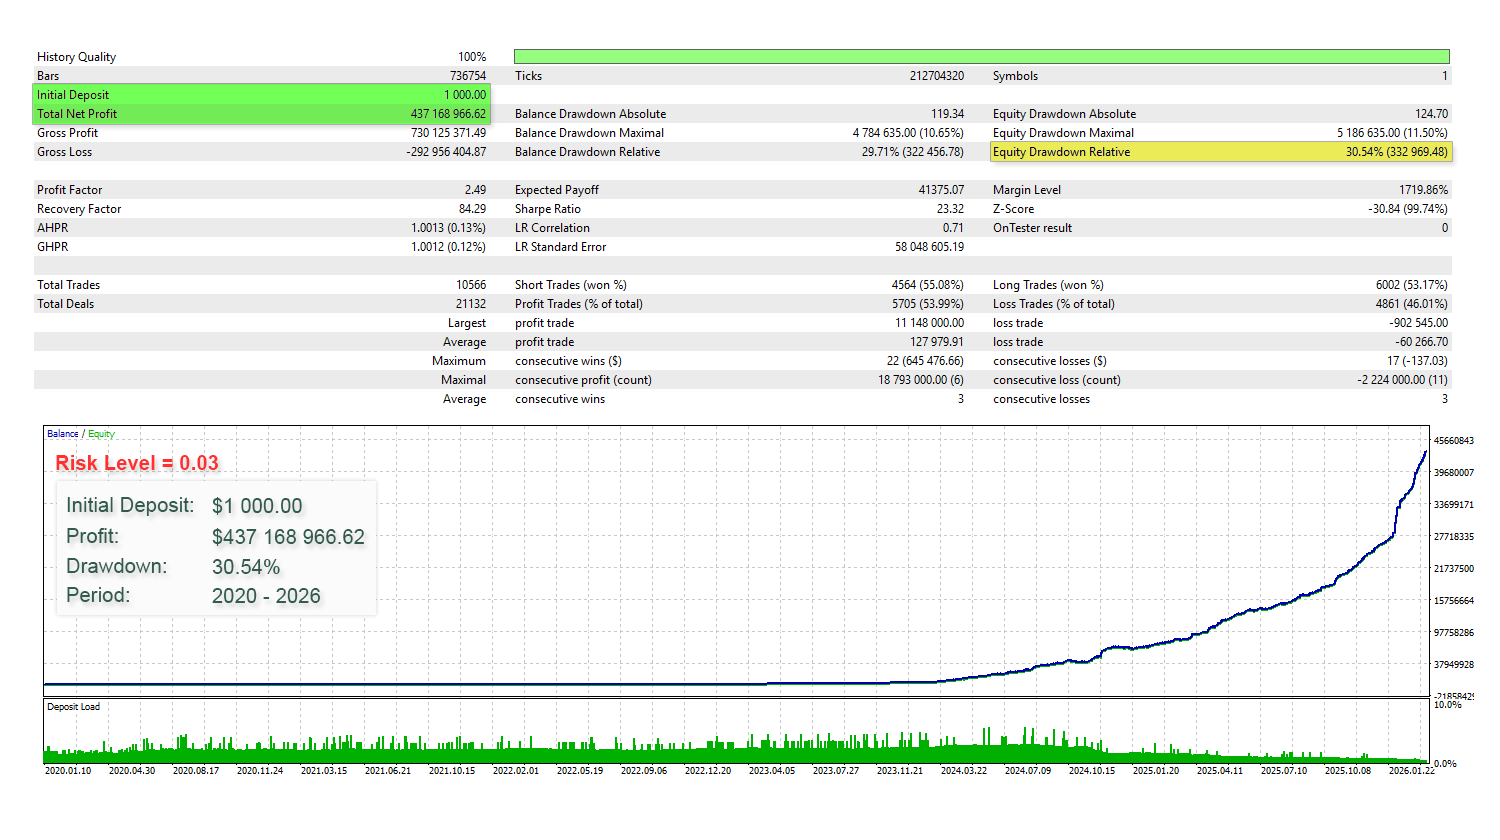Select largest profit trade 11 148 000.00
1500x840 pixels.
pos(930,323)
